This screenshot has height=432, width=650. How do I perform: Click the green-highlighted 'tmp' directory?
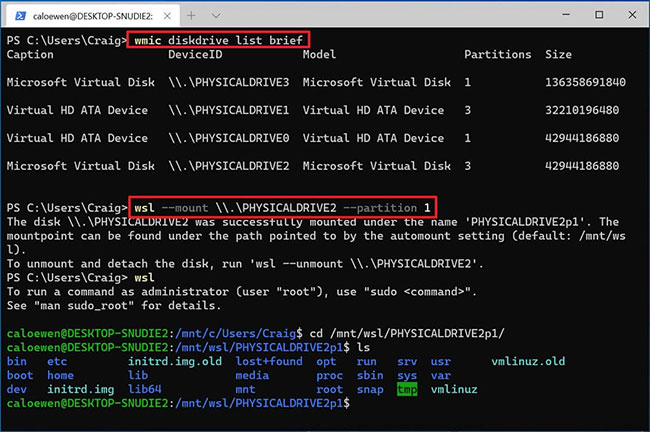[x=407, y=389]
